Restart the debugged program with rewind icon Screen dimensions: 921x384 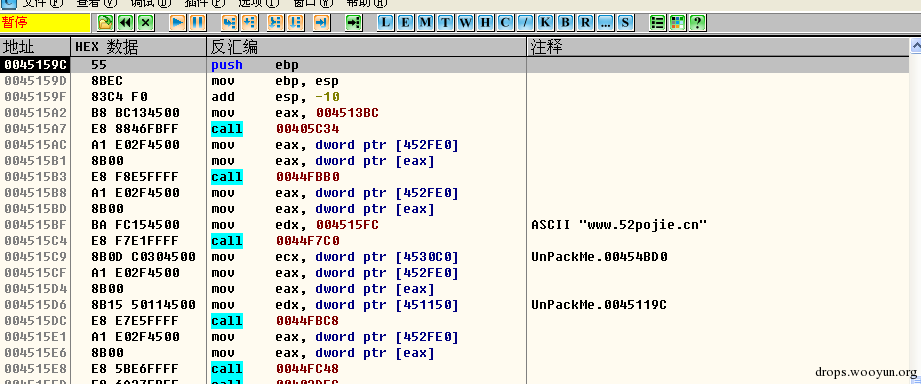tap(125, 23)
